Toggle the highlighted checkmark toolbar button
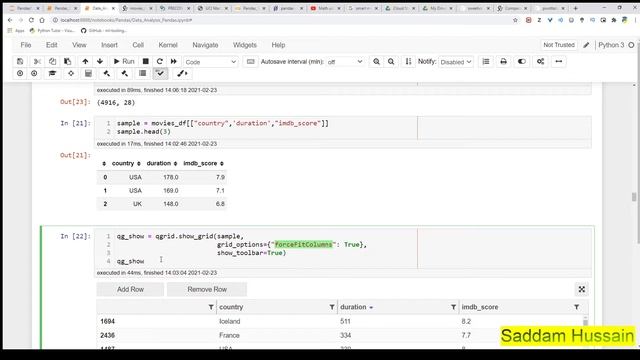This screenshot has width=640, height=360. (x=160, y=73)
